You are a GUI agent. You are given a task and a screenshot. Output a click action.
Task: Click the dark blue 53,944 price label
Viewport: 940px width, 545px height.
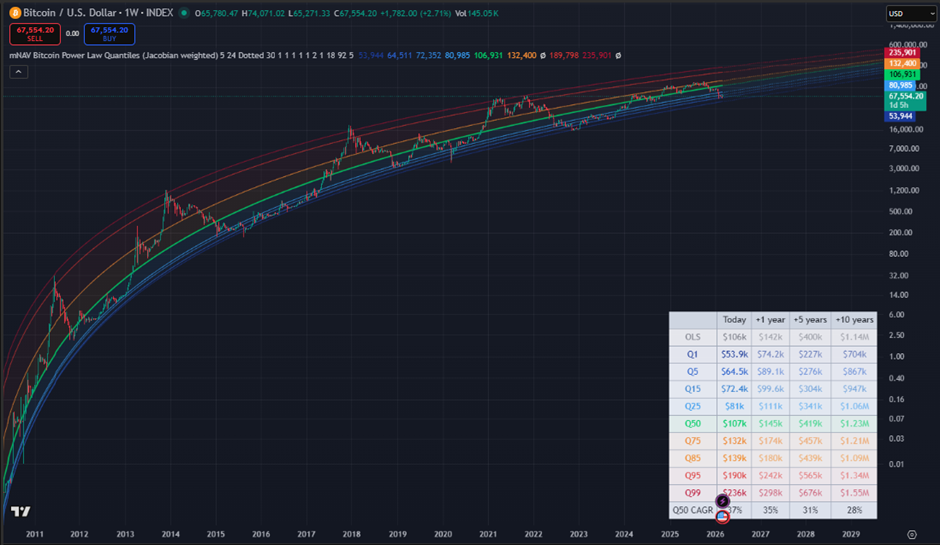[x=902, y=116]
